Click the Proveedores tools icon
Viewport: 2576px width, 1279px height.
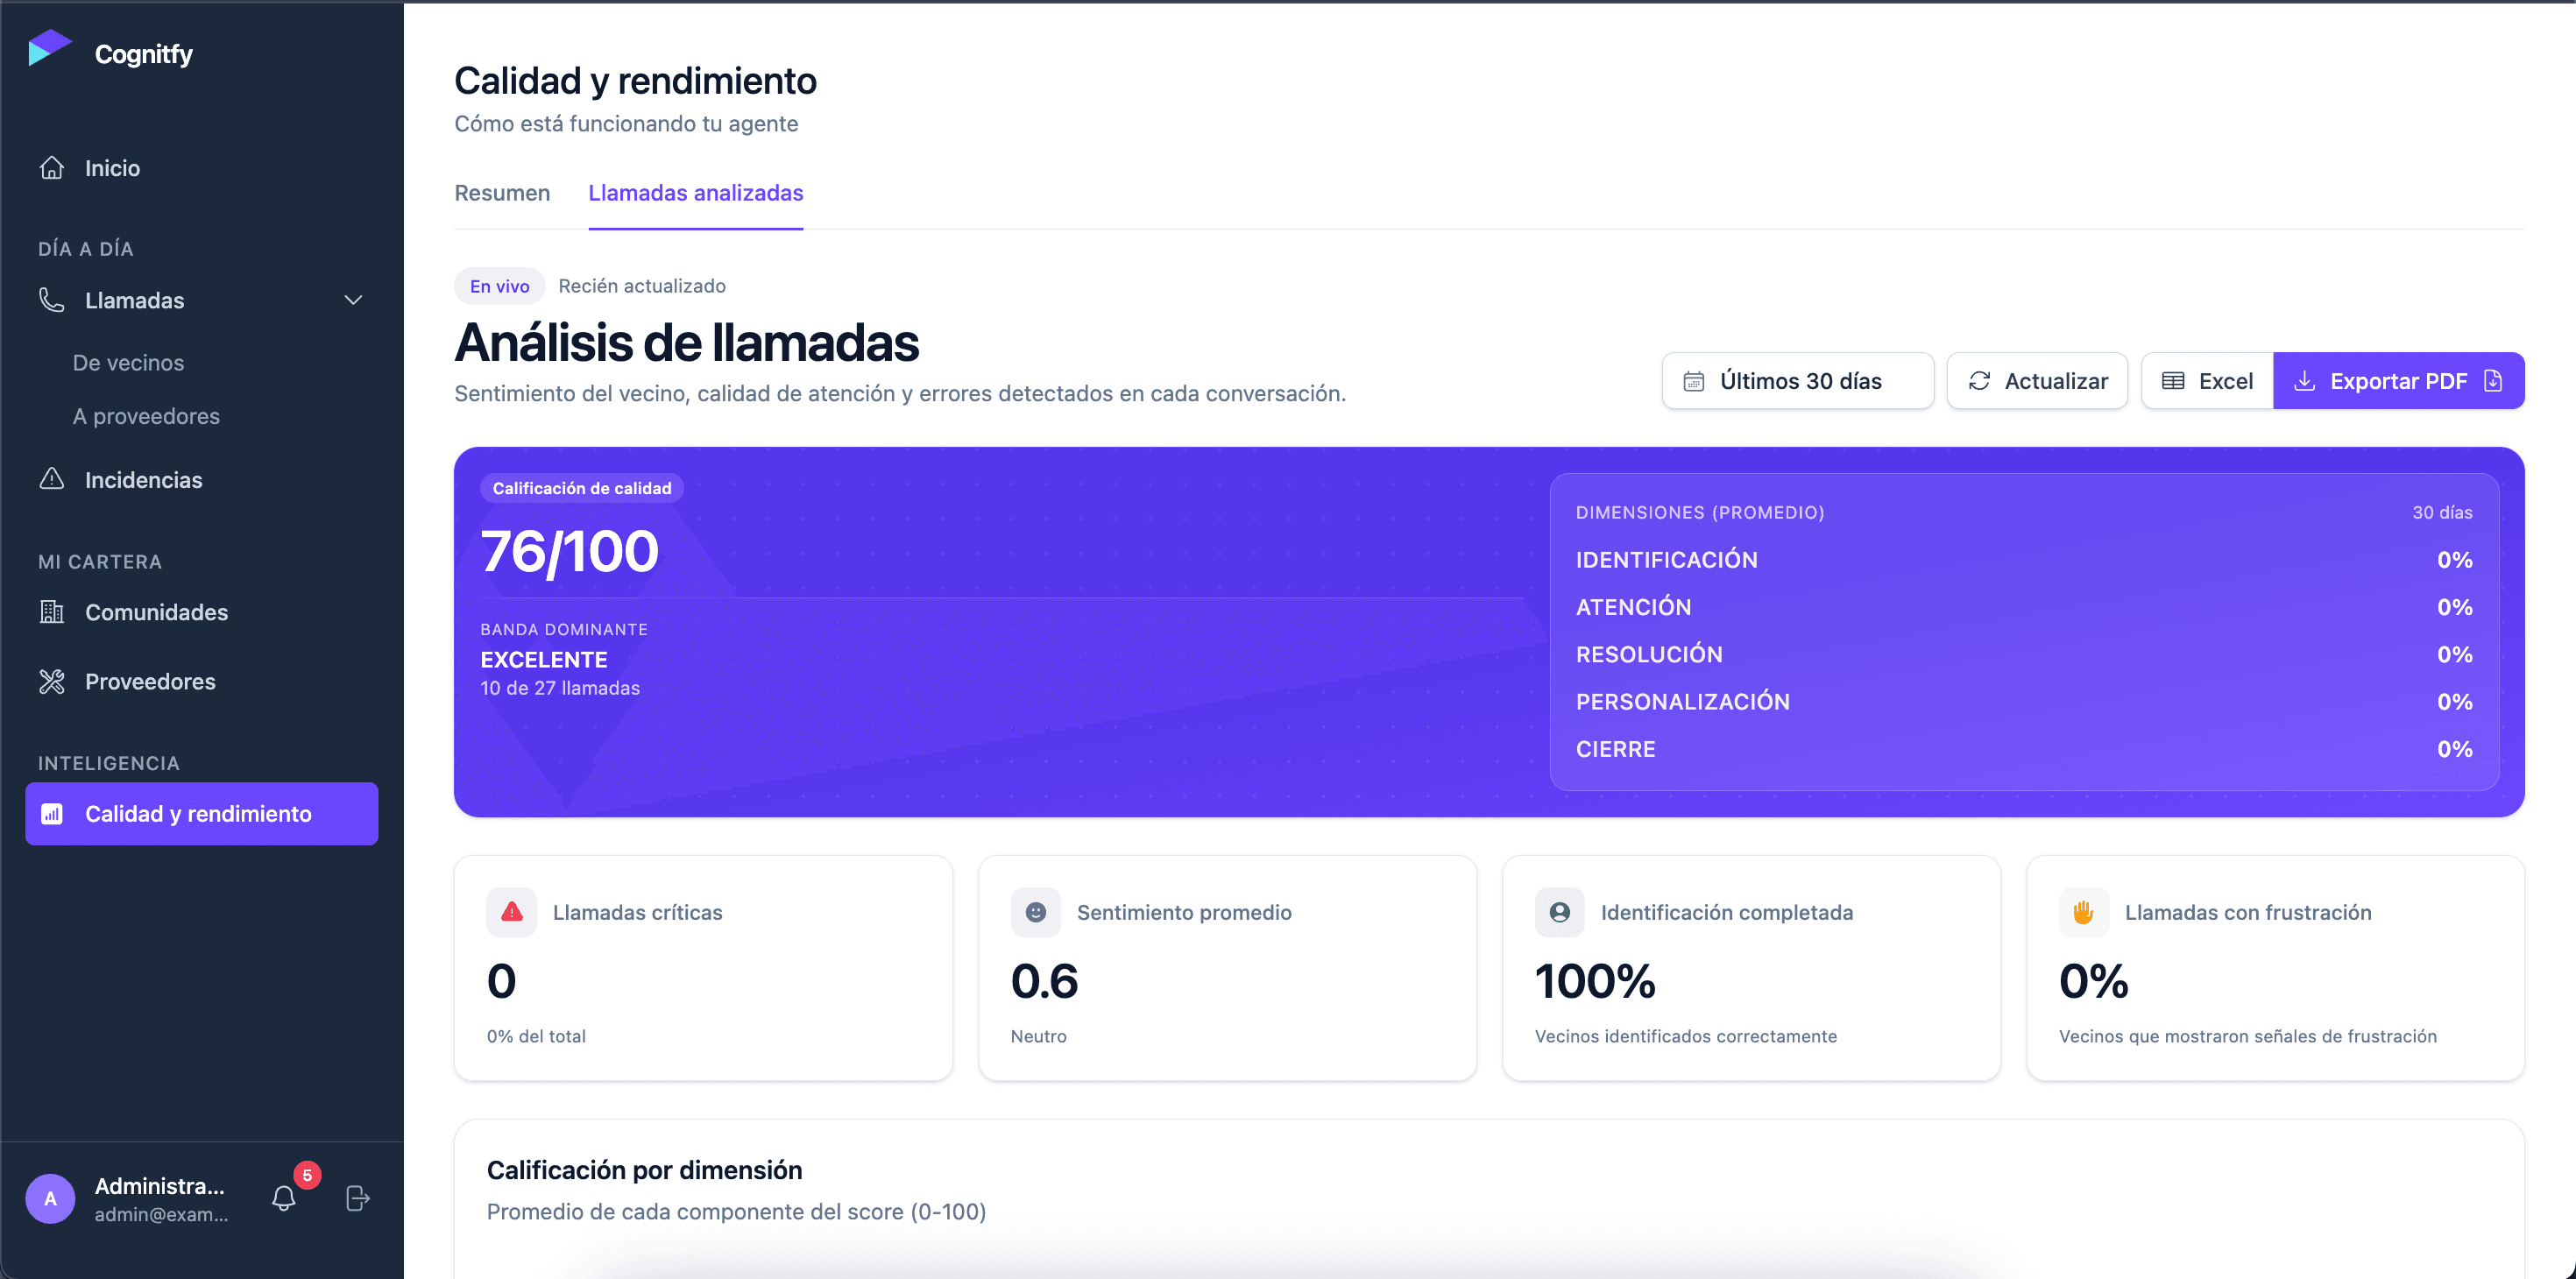pos(52,681)
